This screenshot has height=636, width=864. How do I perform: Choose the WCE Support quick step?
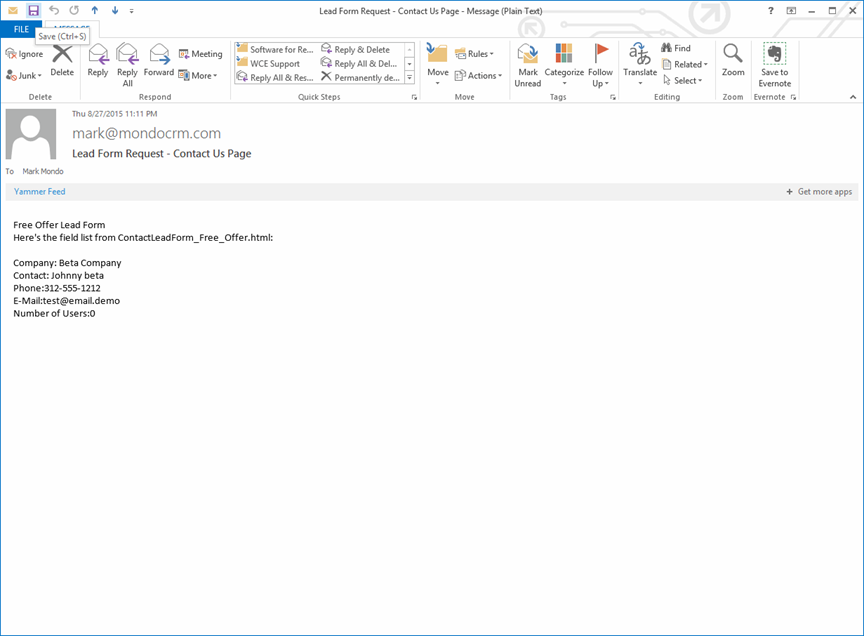274,63
